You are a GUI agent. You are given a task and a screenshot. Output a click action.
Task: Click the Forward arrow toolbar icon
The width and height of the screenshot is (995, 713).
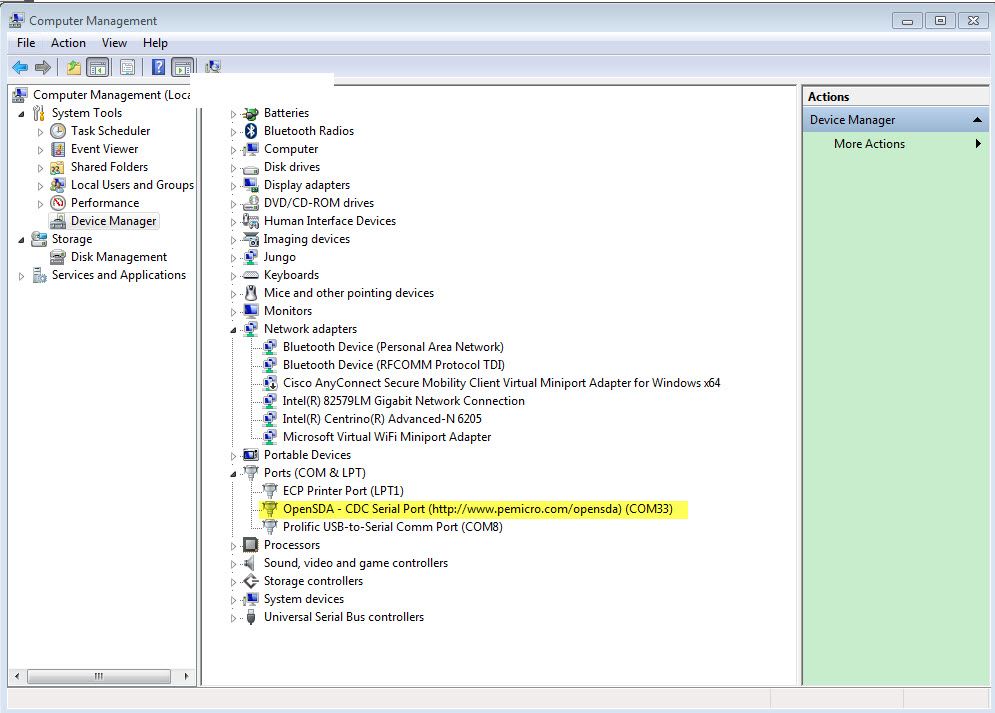(x=43, y=67)
